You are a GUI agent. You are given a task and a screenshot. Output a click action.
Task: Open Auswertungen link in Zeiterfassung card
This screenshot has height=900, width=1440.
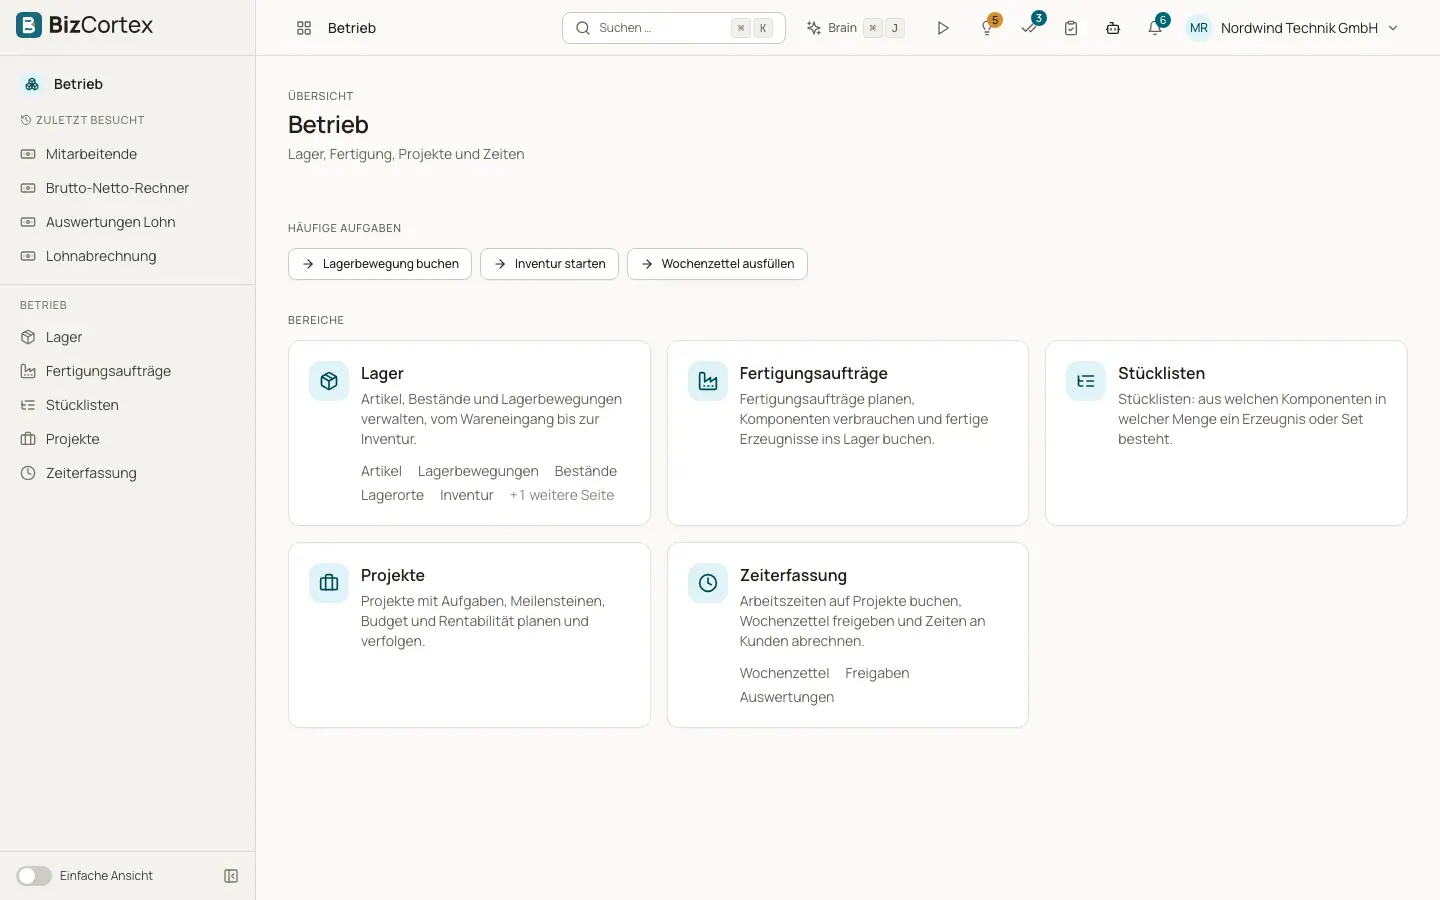787,697
